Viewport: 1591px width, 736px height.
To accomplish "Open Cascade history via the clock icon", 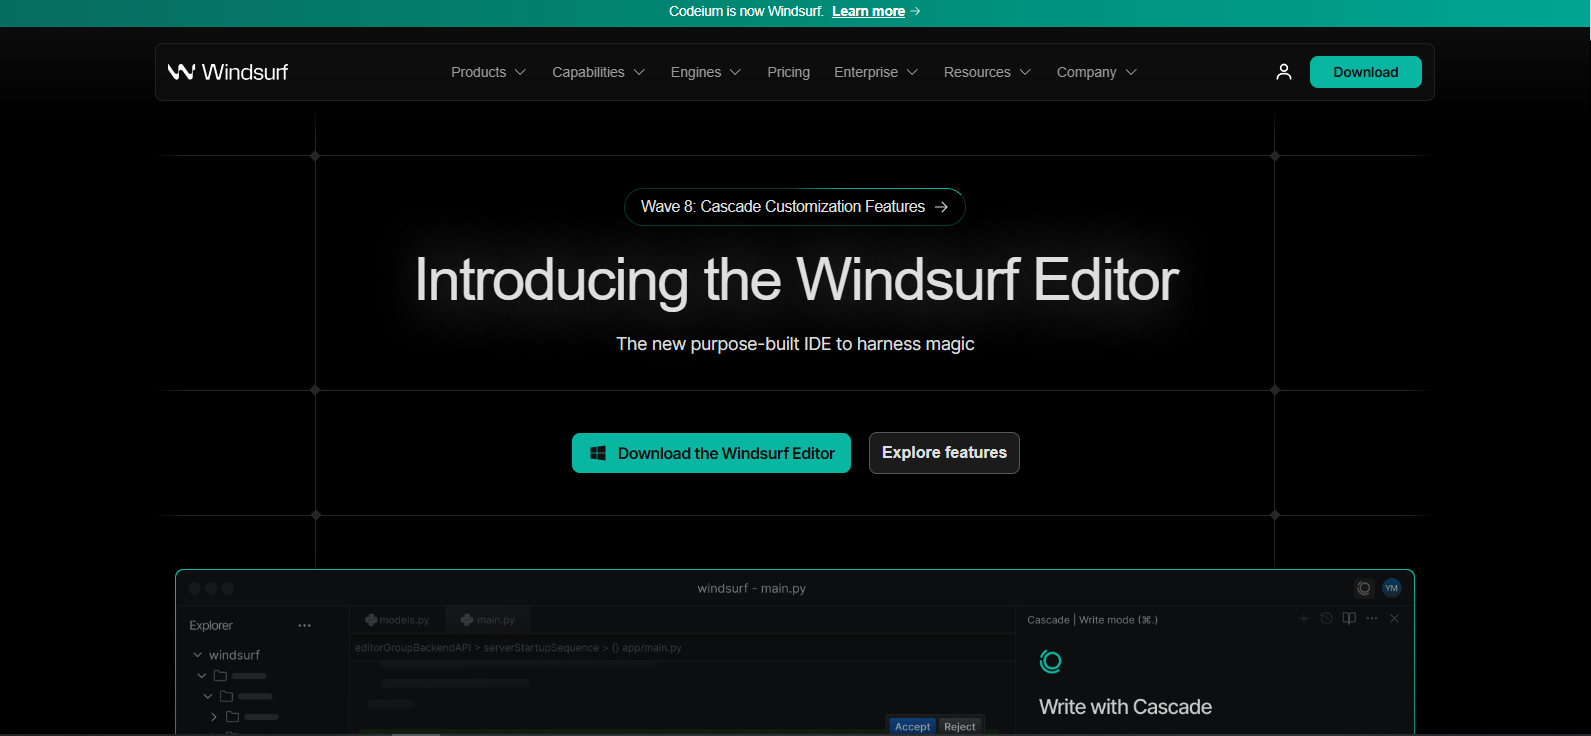I will 1327,619.
